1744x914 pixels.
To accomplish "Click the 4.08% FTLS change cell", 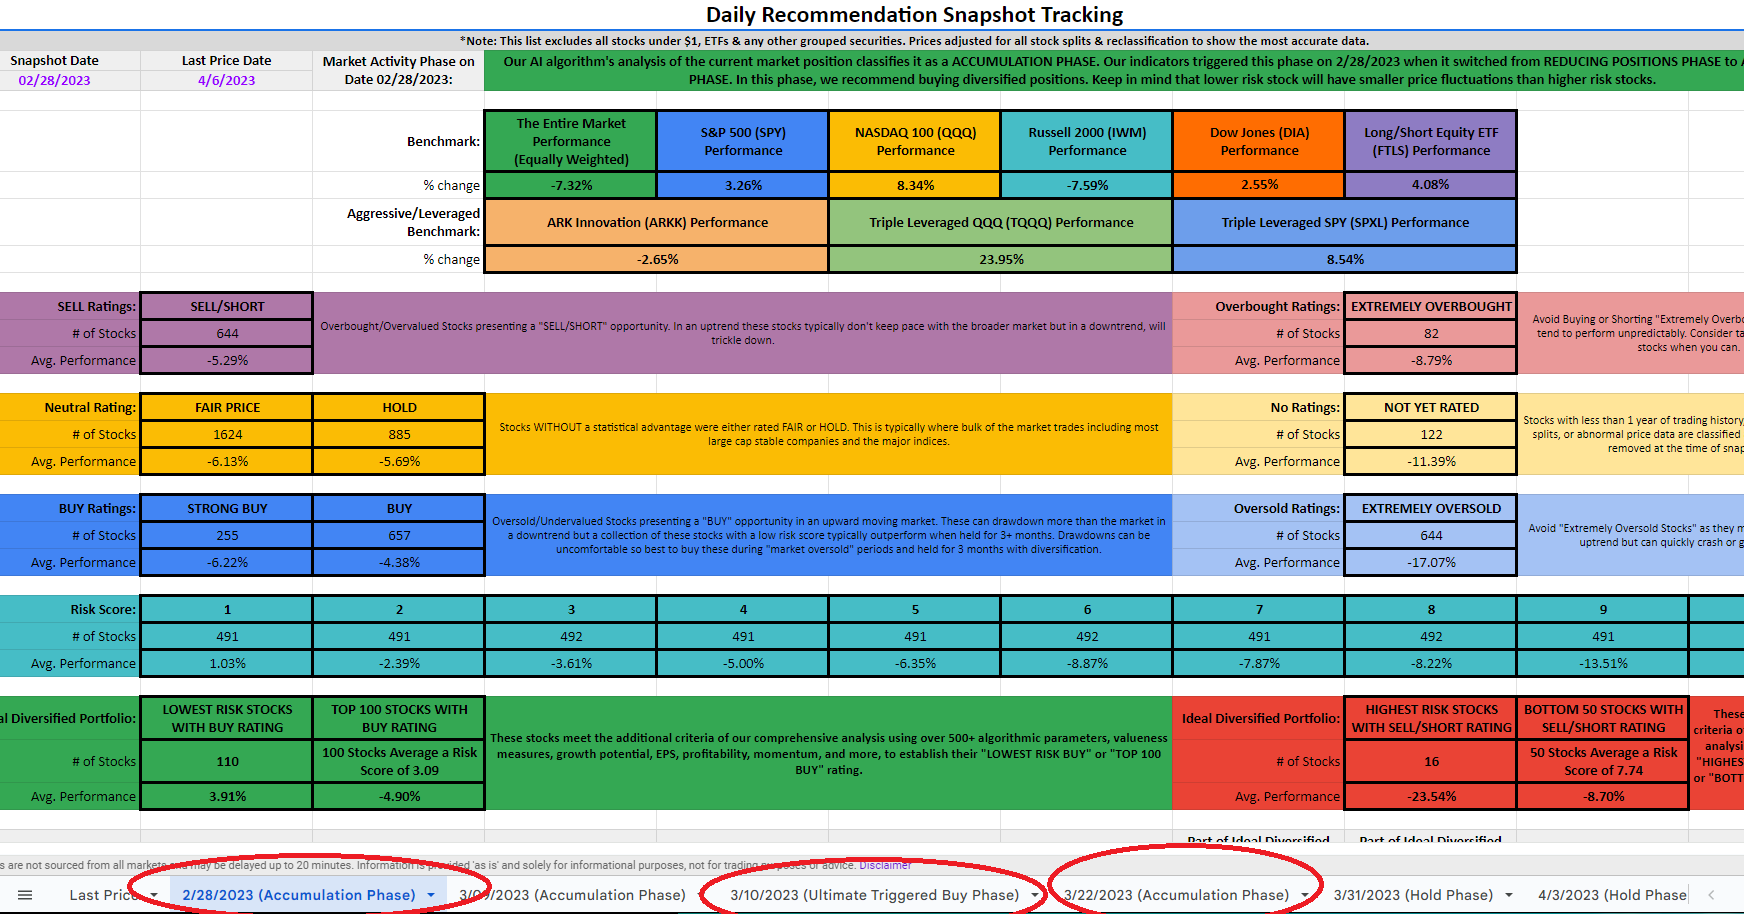I will pyautogui.click(x=1431, y=185).
